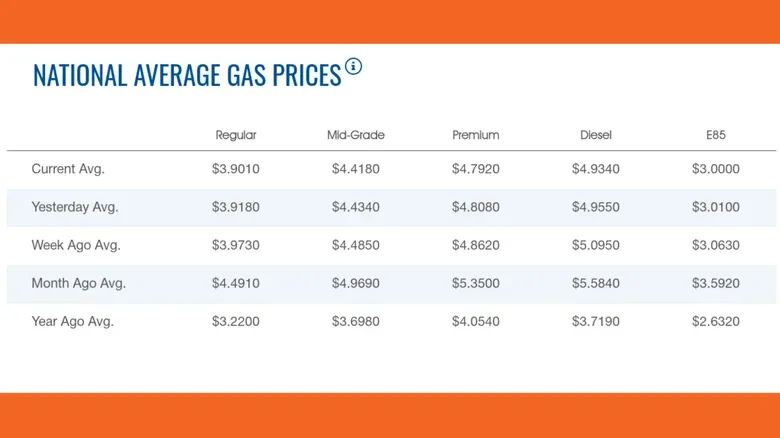Select the Mid-Grade column header
The height and width of the screenshot is (438, 780).
[x=356, y=135]
